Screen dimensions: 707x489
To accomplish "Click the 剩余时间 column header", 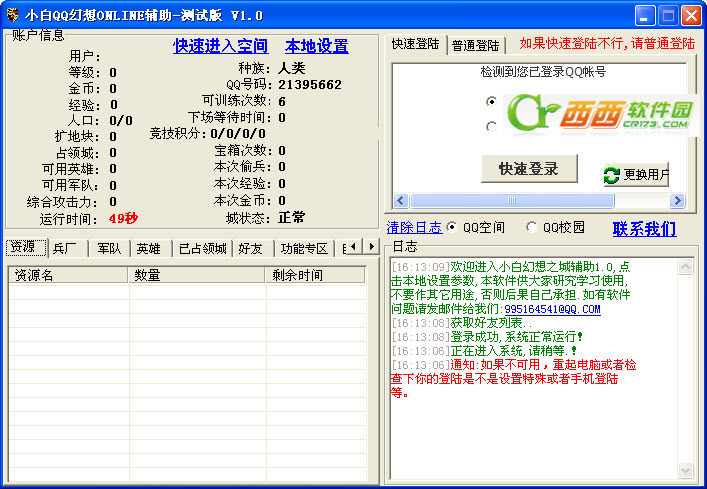I will point(315,275).
